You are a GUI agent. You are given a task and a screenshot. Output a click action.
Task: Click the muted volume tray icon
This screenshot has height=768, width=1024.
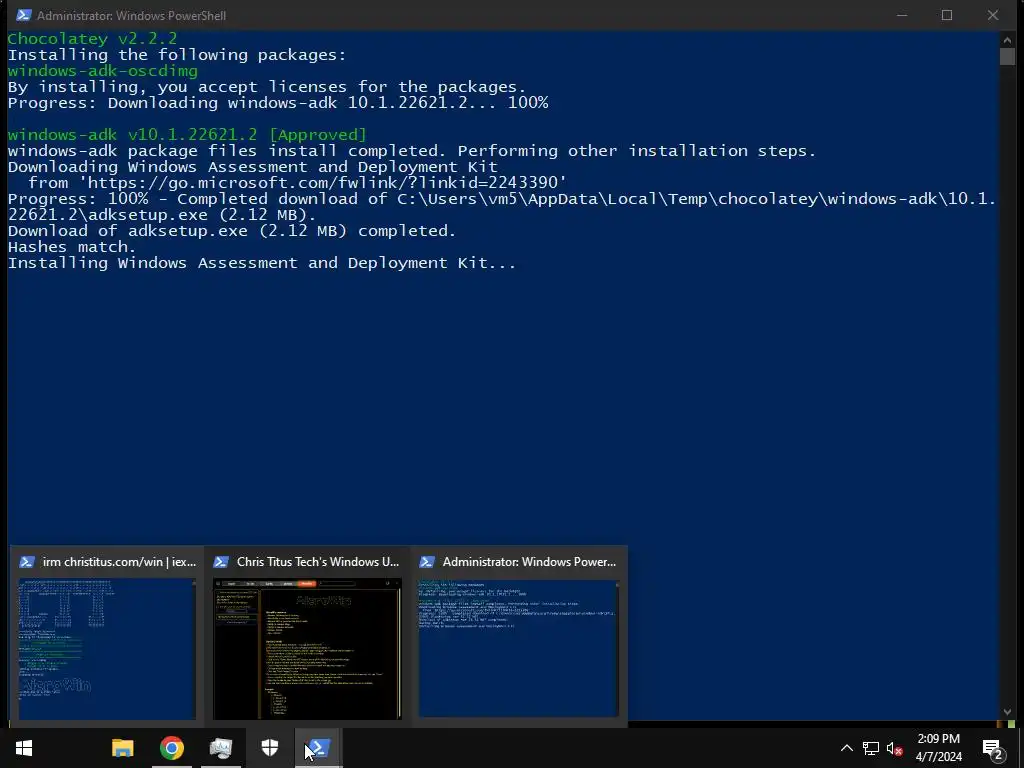click(894, 748)
